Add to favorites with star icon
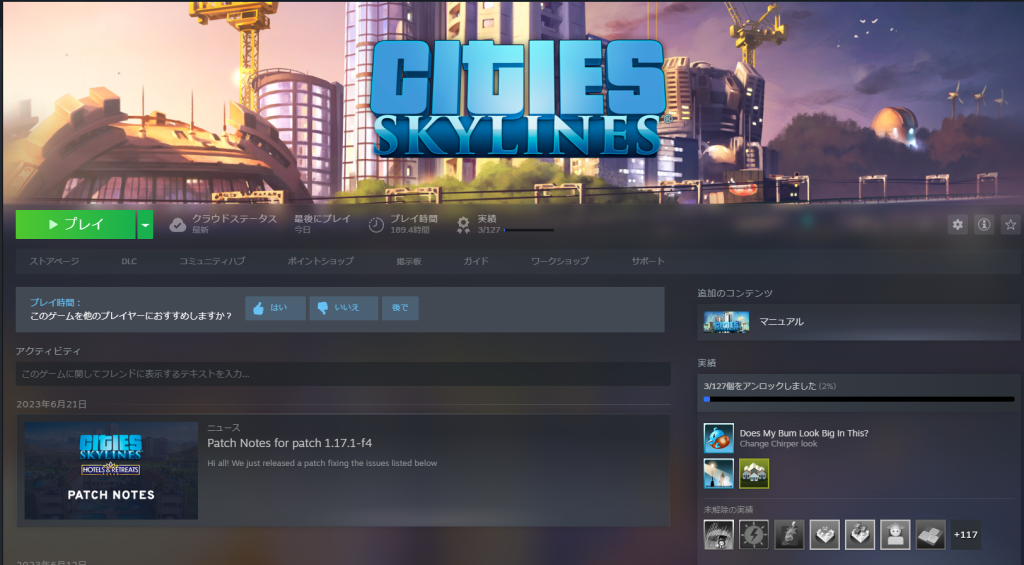 tap(1011, 225)
